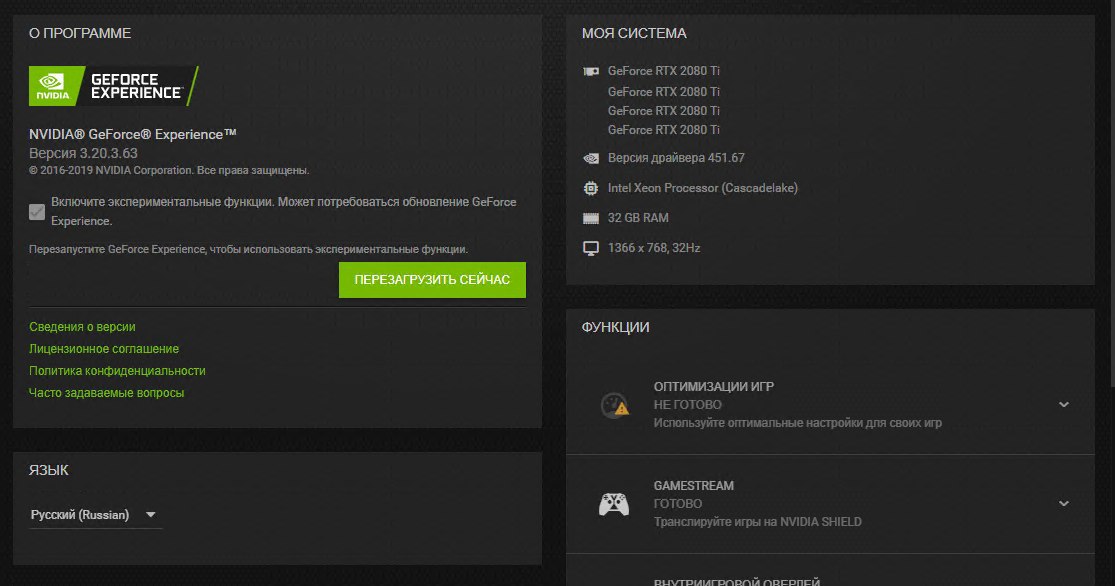Screen dimensions: 1115x586
Task: Click the NVIDIA® GeForce® Experience™ title text
Action: (x=132, y=134)
